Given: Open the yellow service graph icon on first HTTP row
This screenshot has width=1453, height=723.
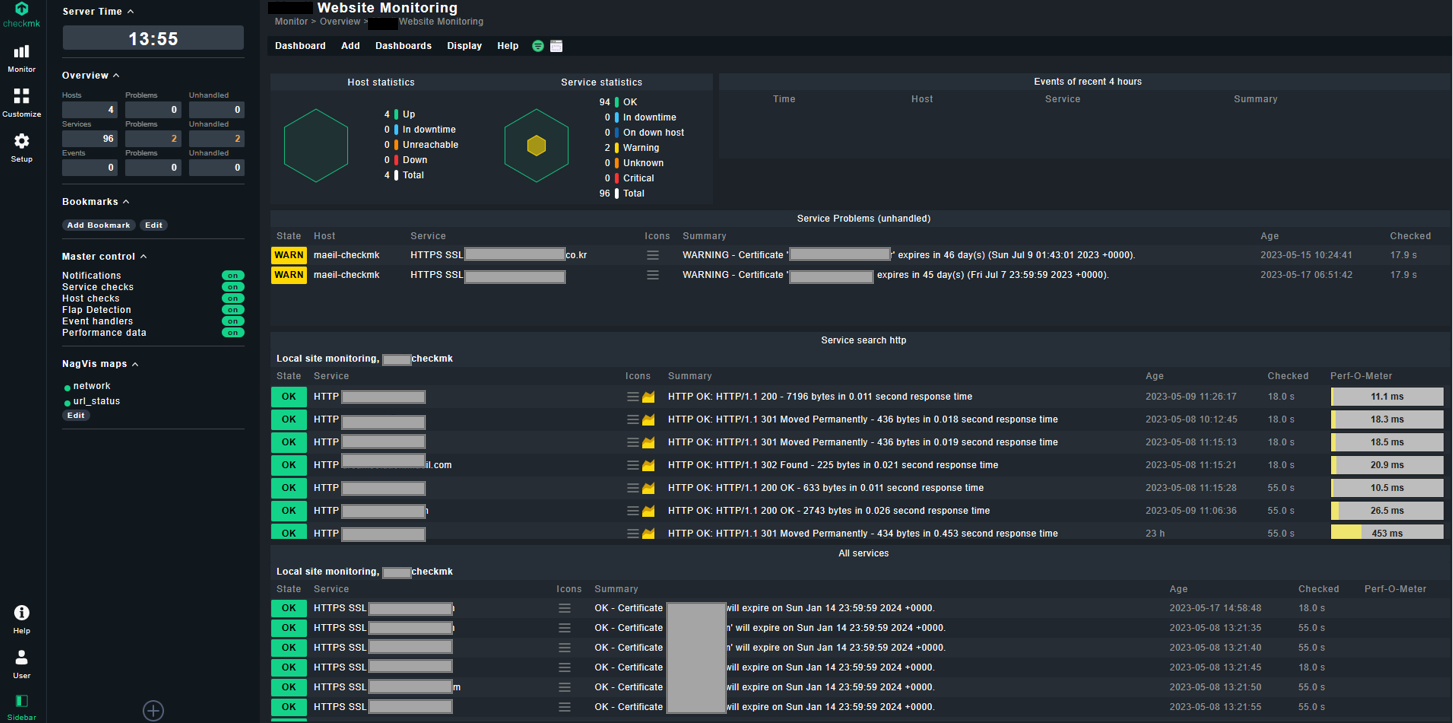Looking at the screenshot, I should (x=647, y=396).
